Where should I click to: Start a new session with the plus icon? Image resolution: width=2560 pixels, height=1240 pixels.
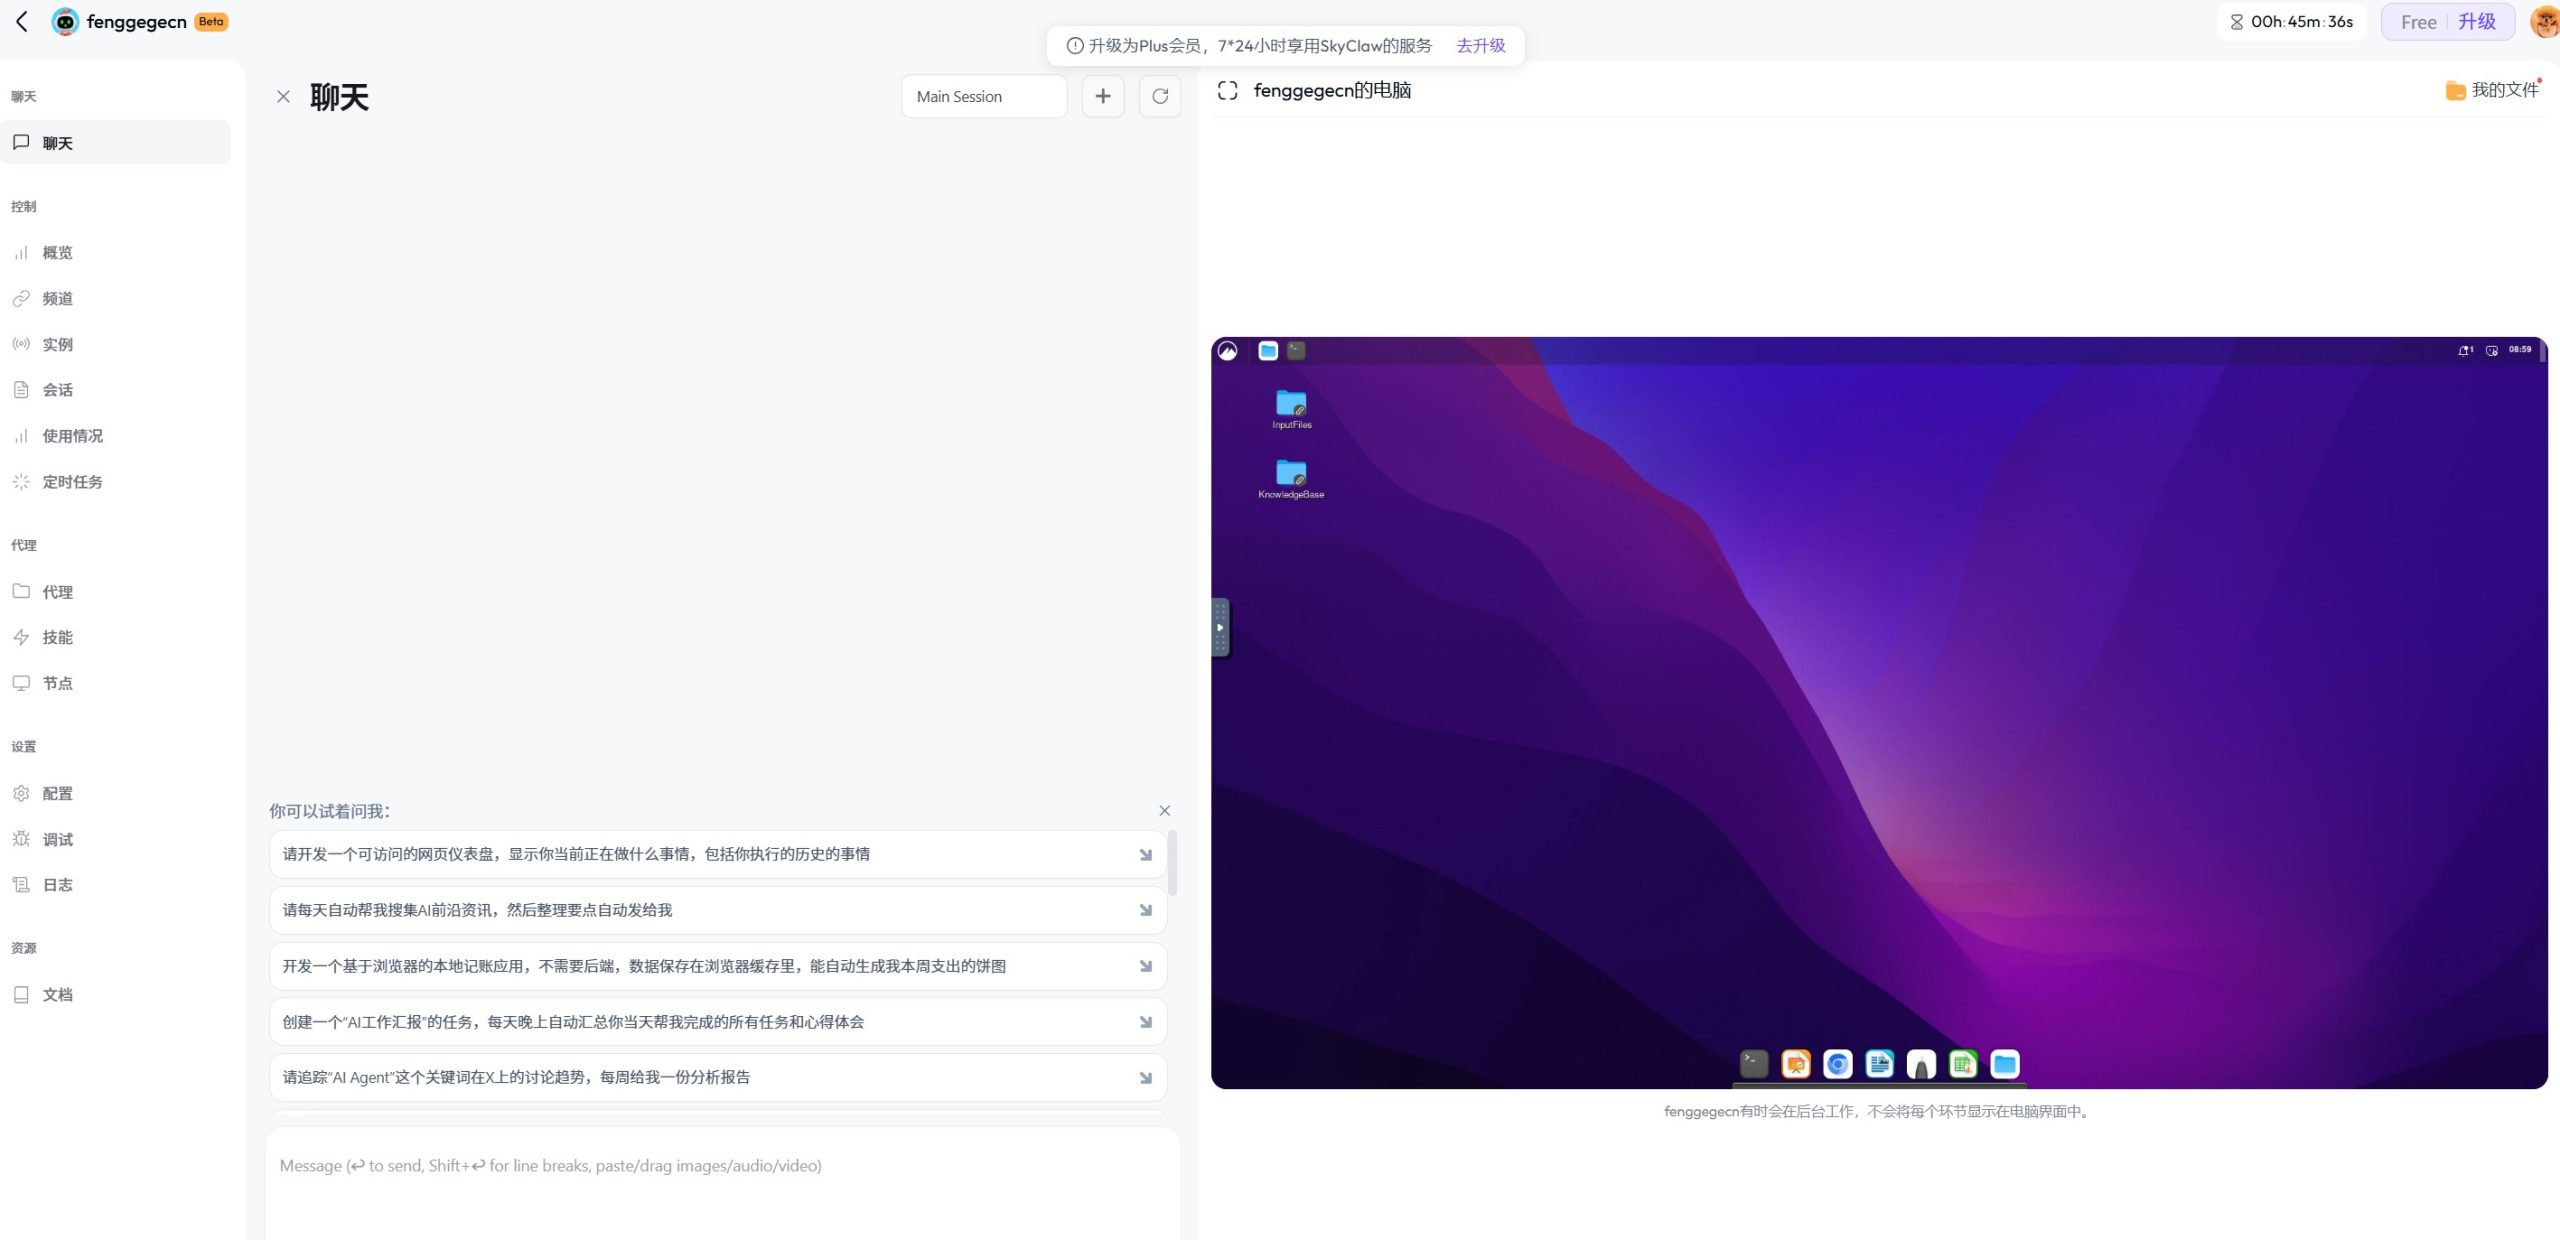coord(1102,96)
